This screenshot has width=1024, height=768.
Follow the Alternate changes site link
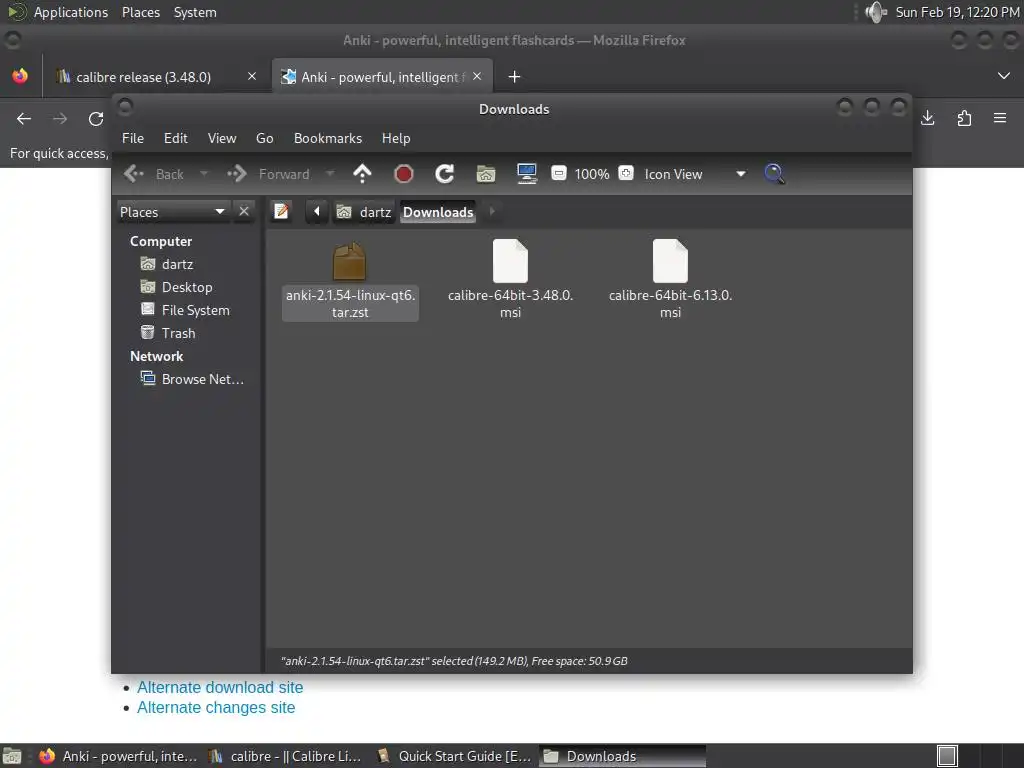[x=216, y=707]
